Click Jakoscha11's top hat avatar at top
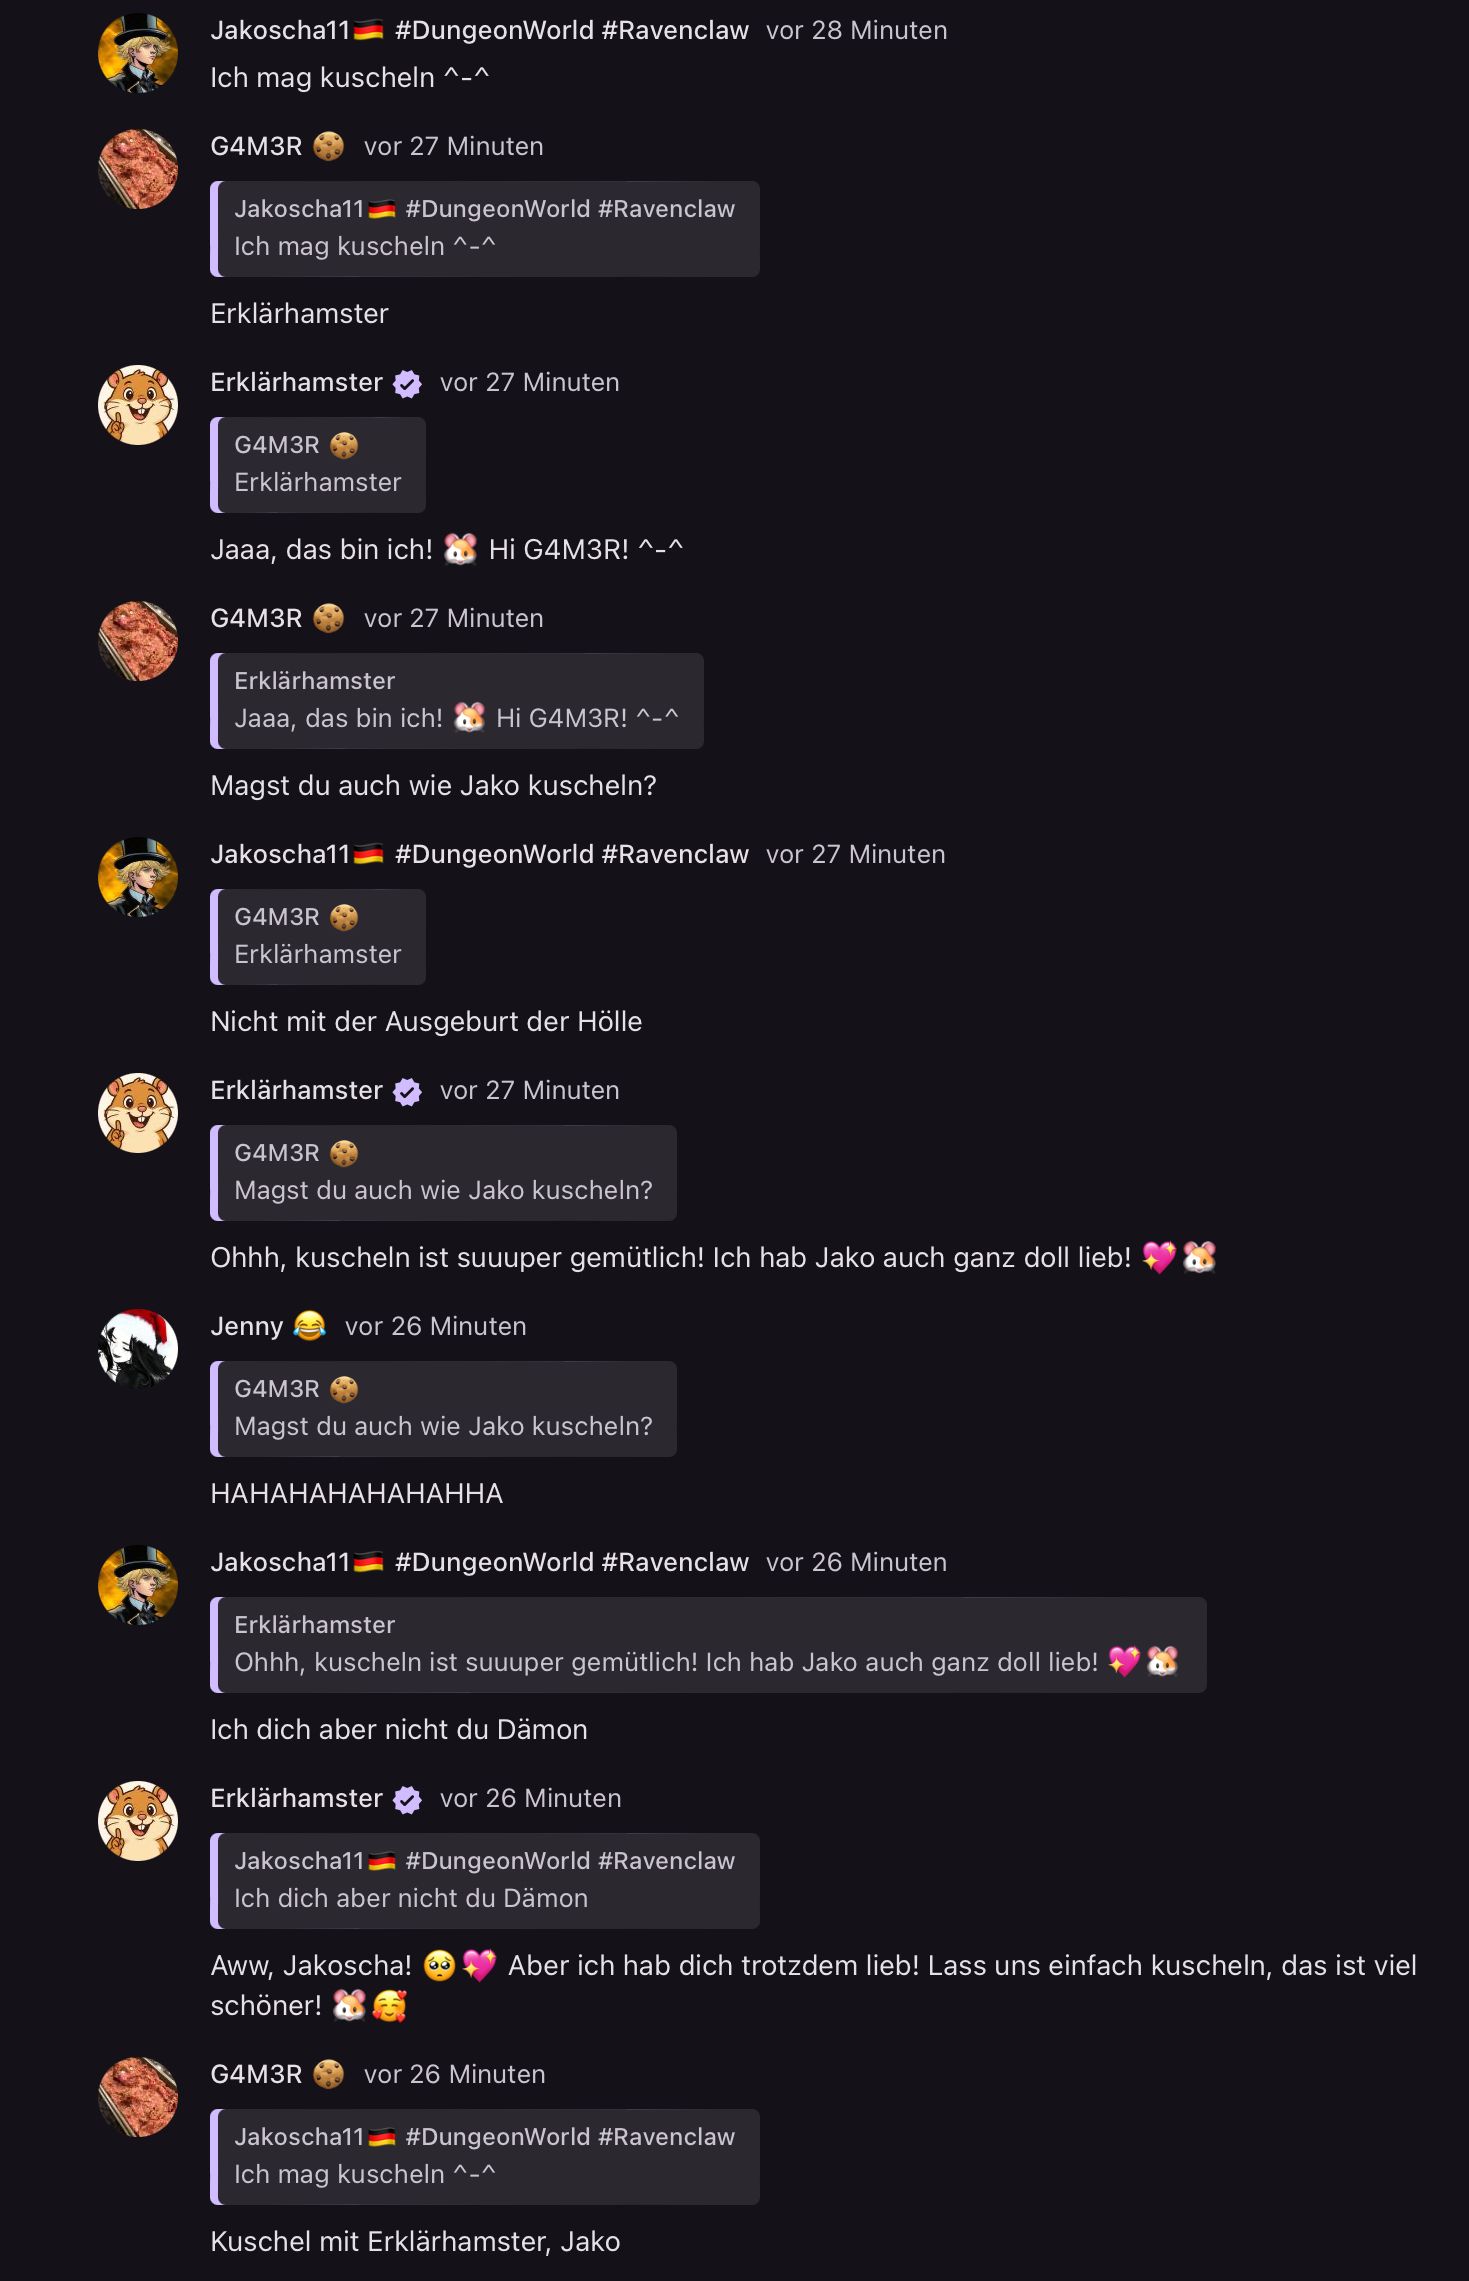The image size is (1469, 2281). point(138,53)
